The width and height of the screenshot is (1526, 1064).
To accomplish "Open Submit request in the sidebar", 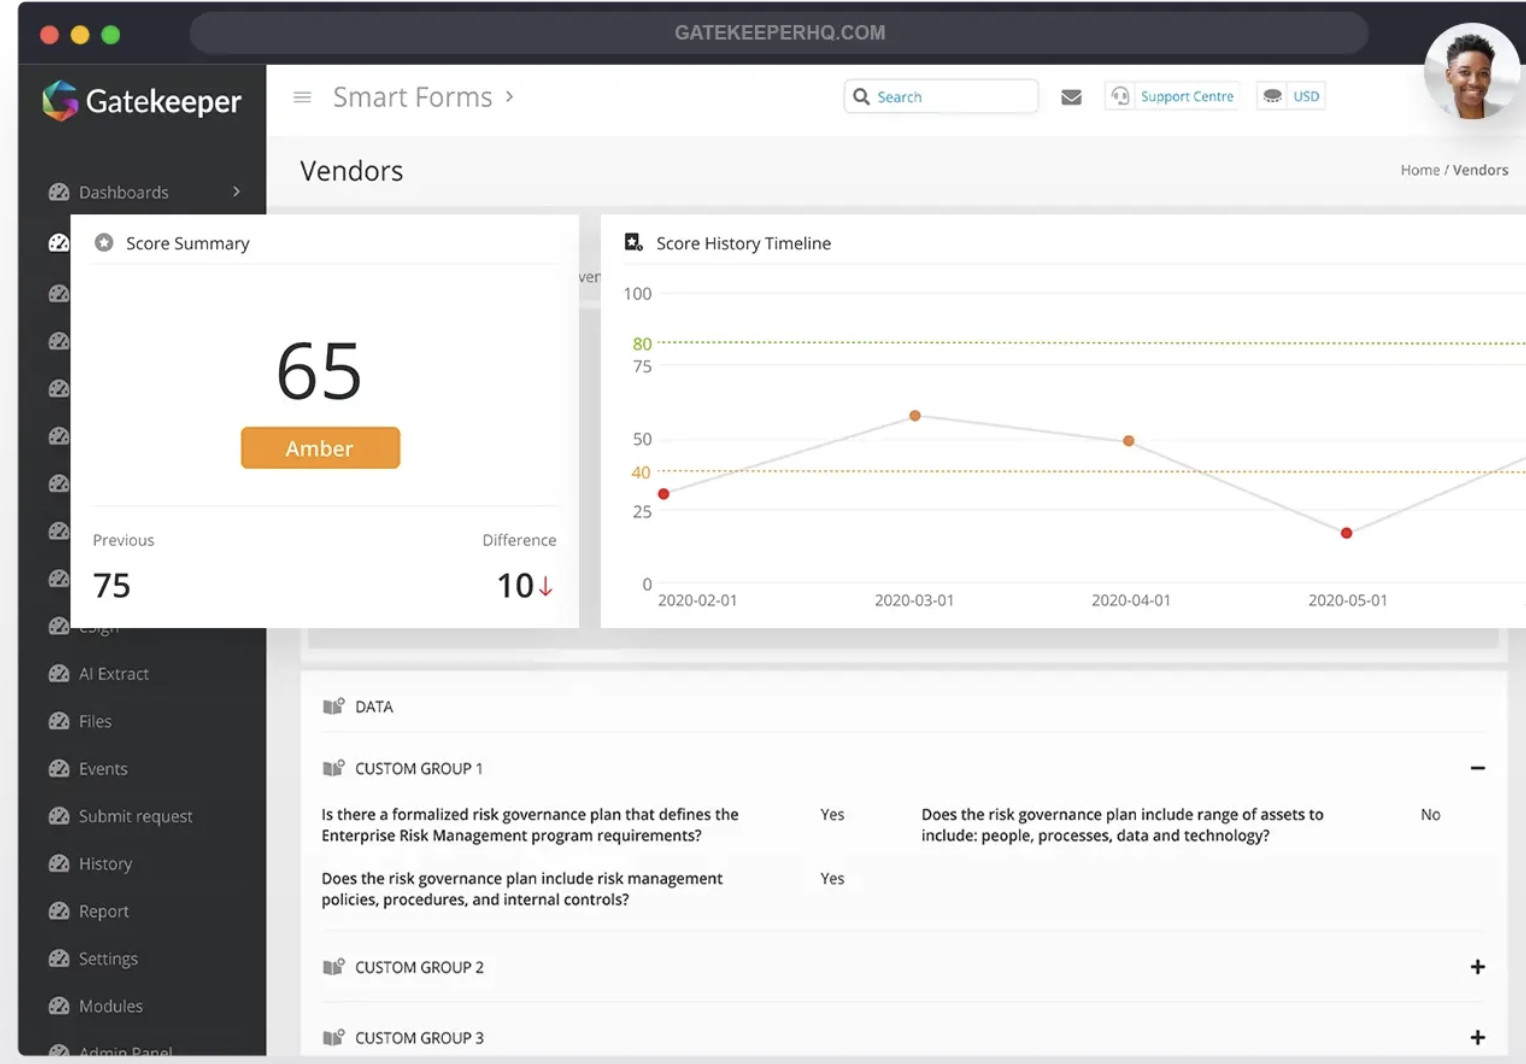I will [x=135, y=816].
